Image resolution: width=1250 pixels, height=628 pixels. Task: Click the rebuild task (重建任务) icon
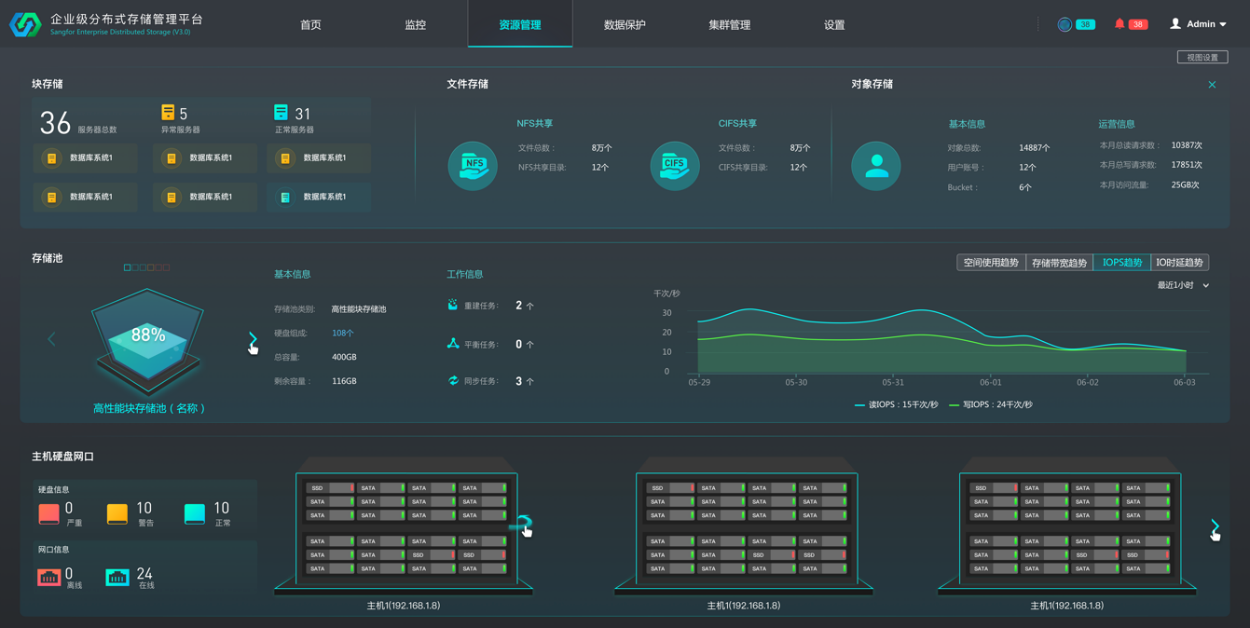coord(453,305)
